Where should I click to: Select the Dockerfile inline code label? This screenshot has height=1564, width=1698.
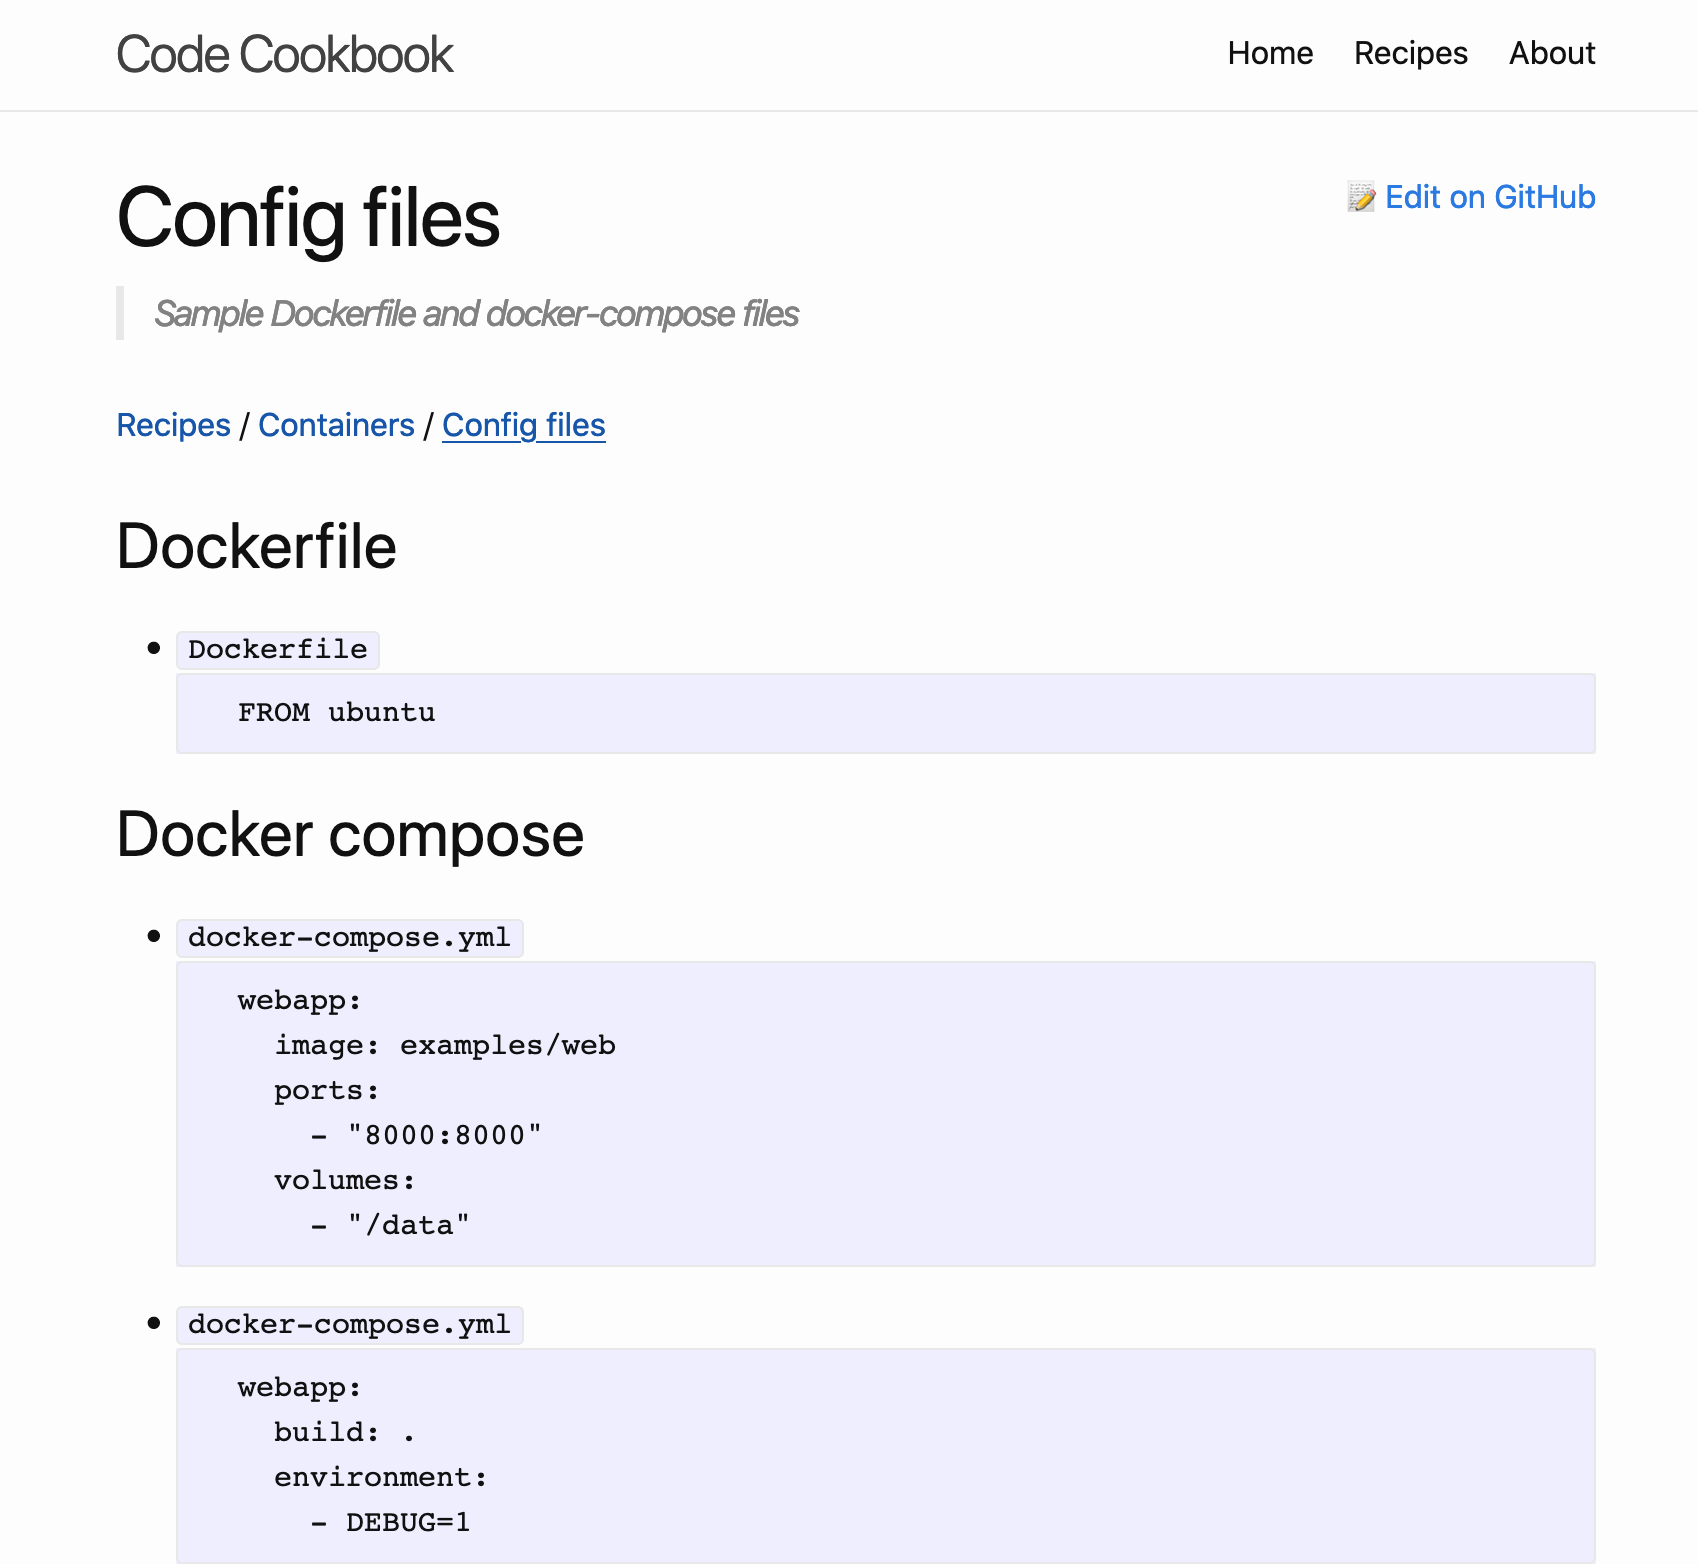(x=277, y=649)
